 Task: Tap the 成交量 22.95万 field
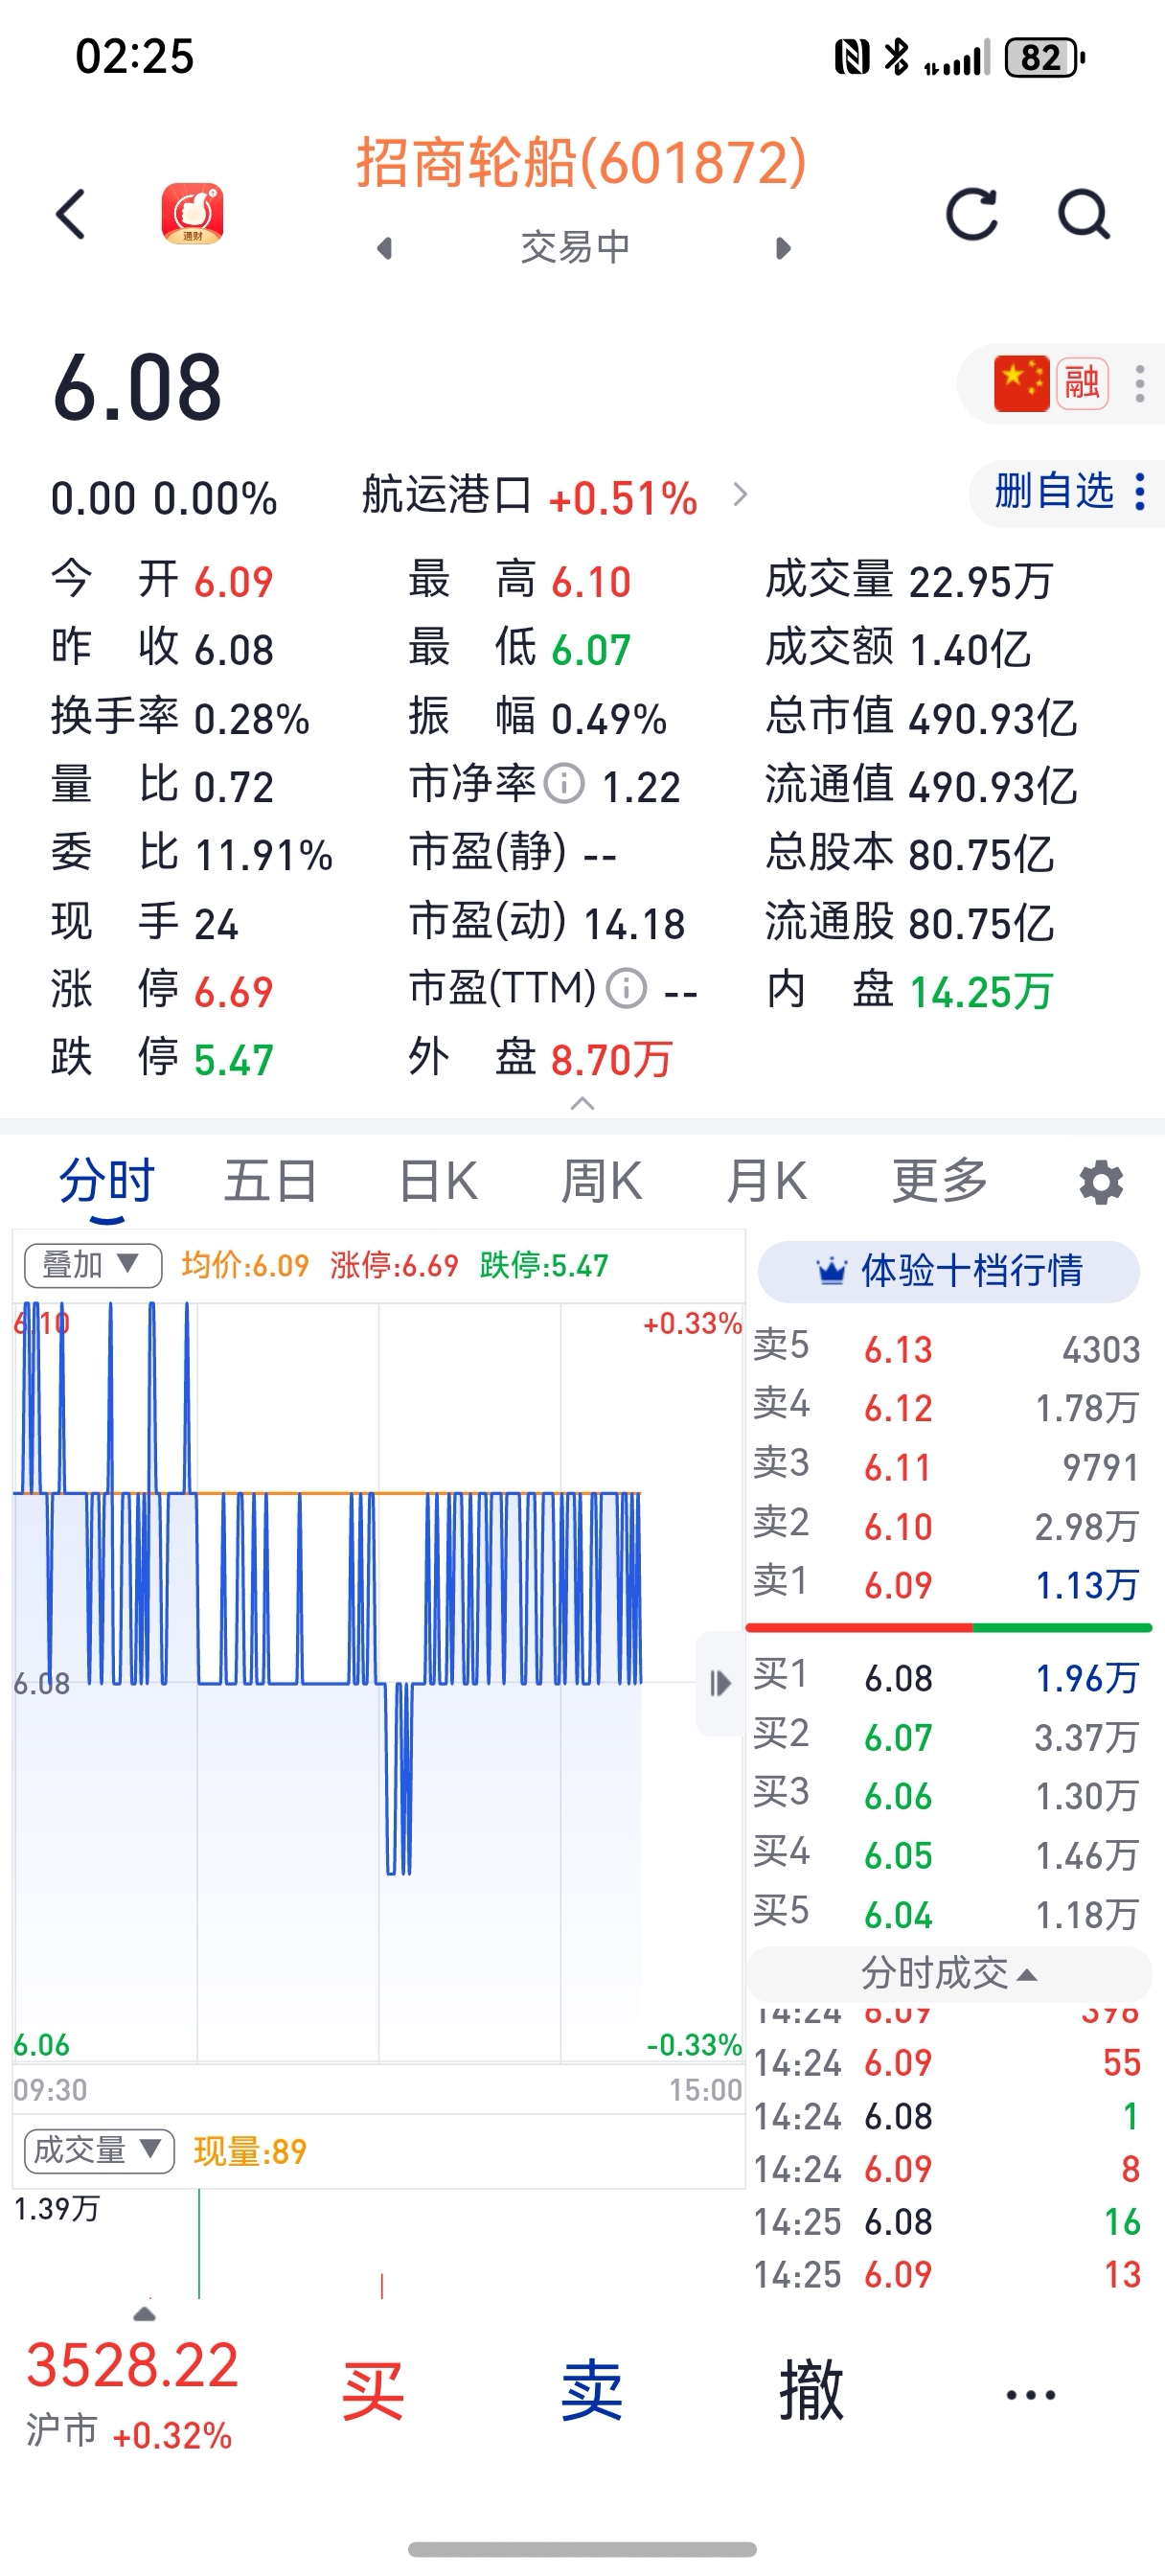coord(909,580)
